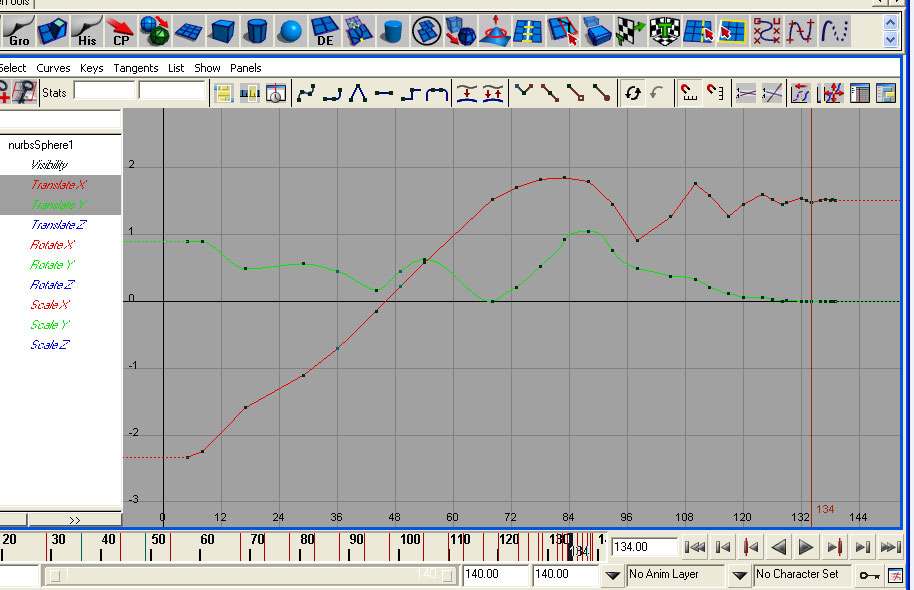The image size is (914, 590).
Task: Click the circled polygon faces shelf icon
Action: click(x=427, y=31)
